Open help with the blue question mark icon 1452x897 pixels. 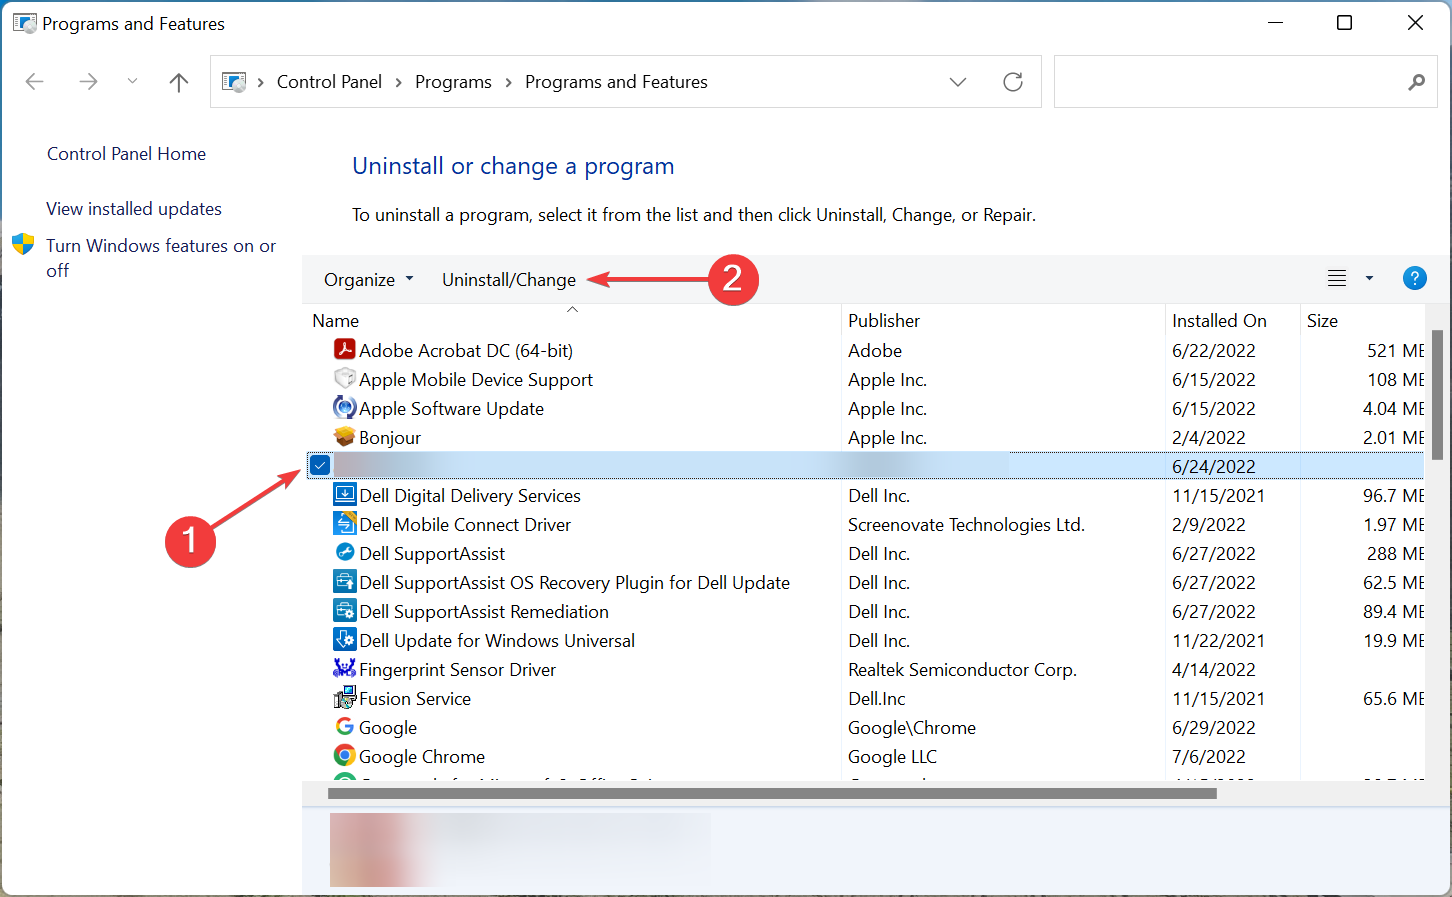1414,278
